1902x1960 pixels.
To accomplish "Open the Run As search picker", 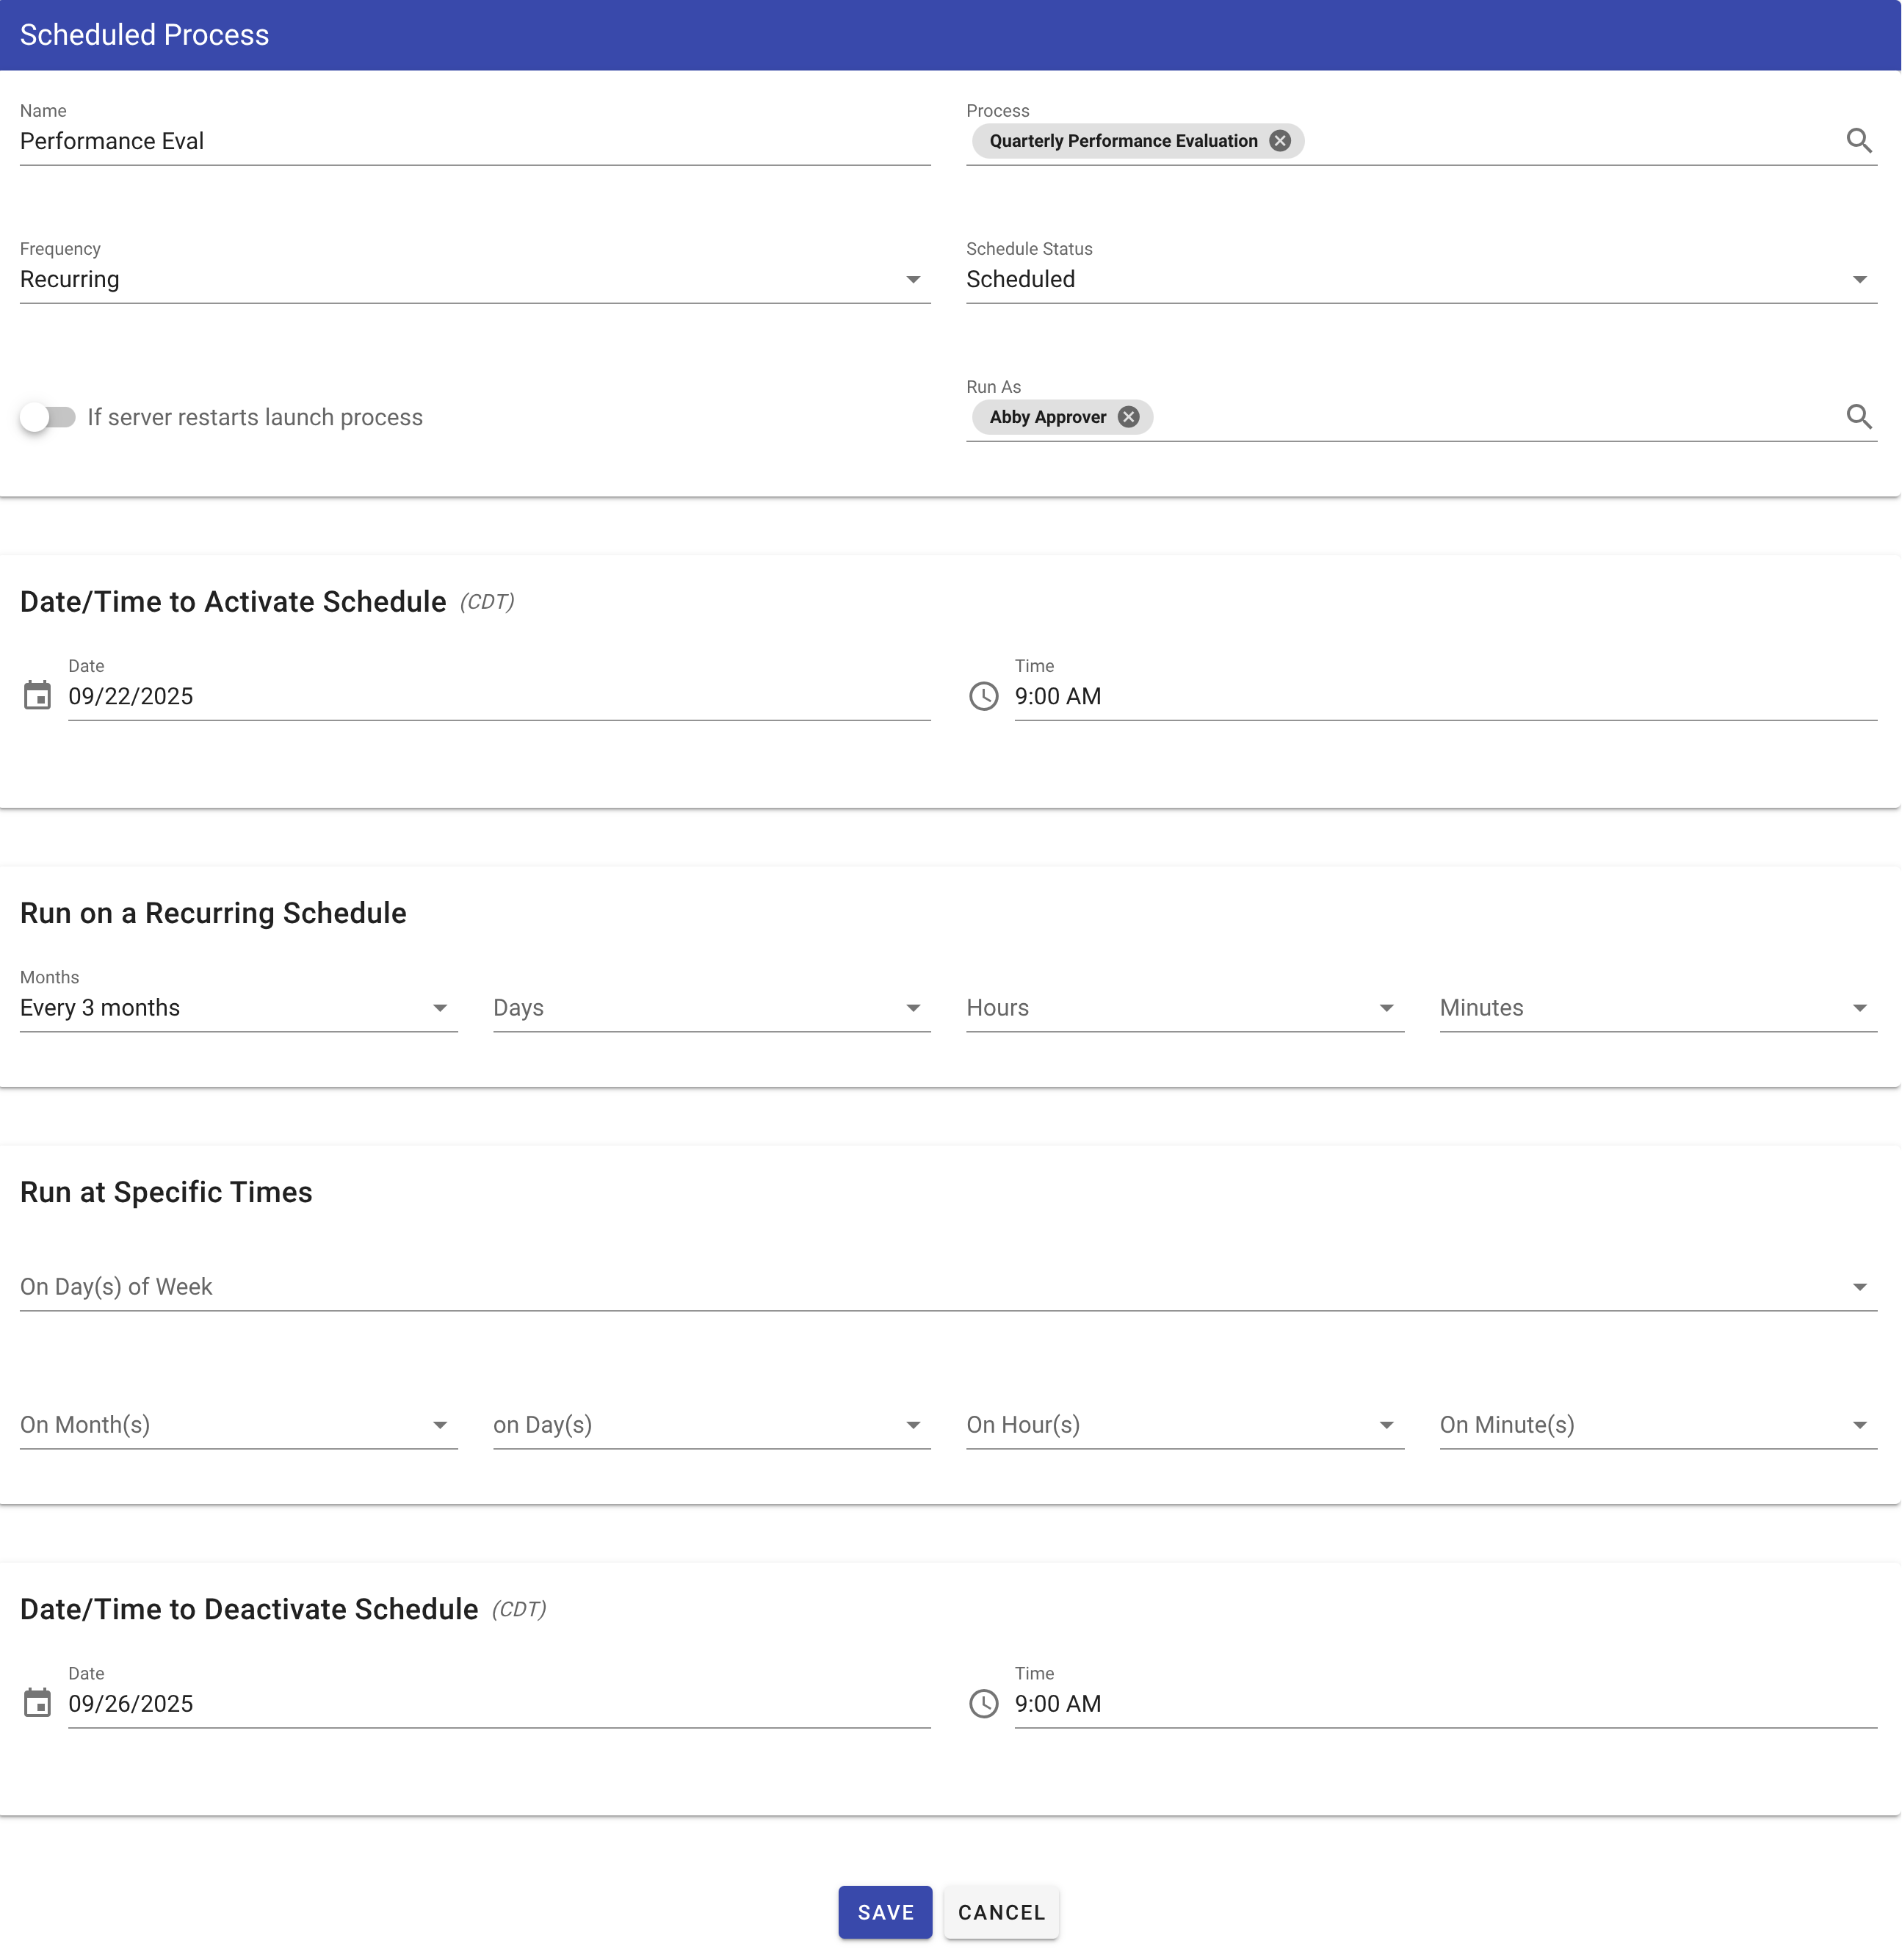I will click(x=1861, y=416).
